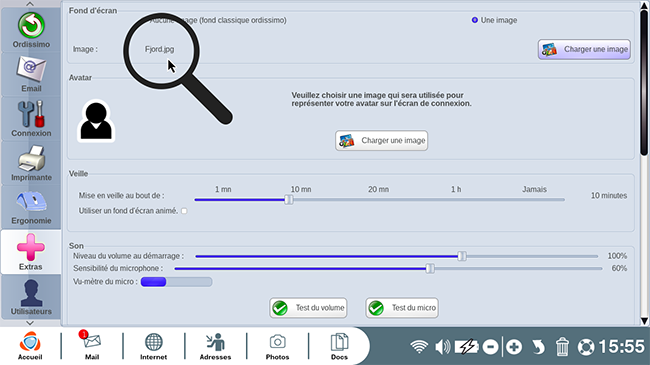Open the Imprimante settings section
The height and width of the screenshot is (365, 650).
[x=31, y=163]
